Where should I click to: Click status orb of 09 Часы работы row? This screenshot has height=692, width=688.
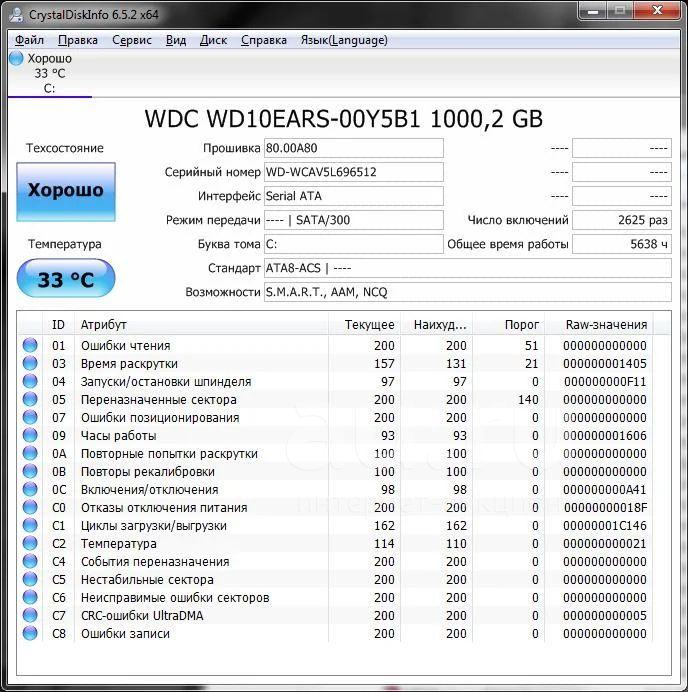[x=30, y=436]
